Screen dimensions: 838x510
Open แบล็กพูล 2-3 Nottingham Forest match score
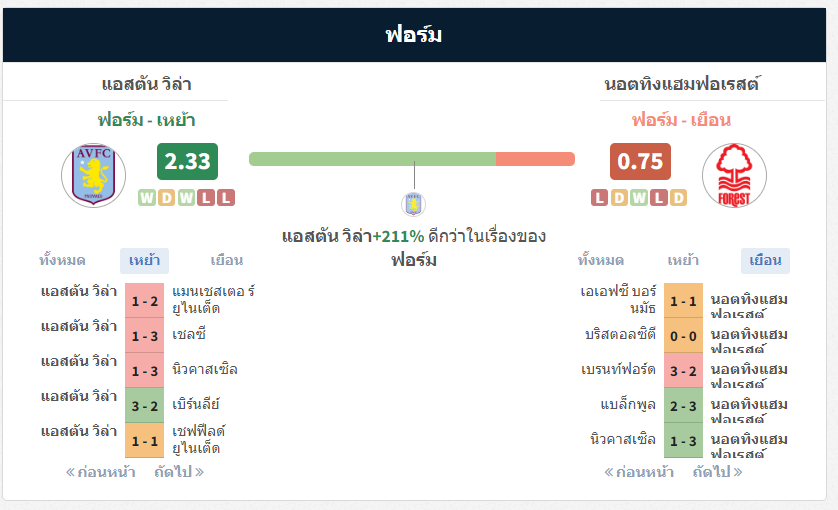point(684,406)
